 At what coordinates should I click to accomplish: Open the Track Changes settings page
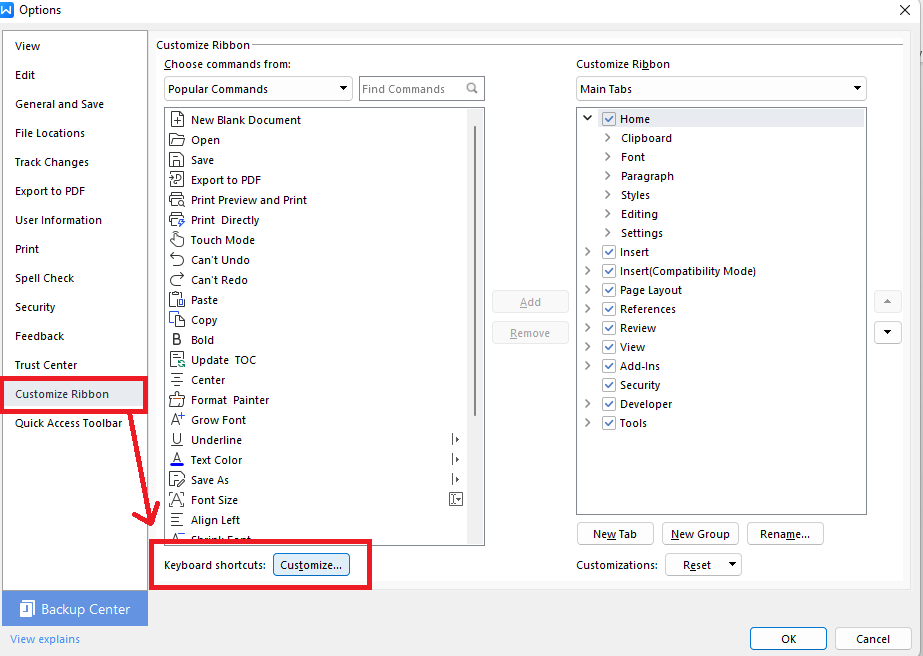pos(51,161)
